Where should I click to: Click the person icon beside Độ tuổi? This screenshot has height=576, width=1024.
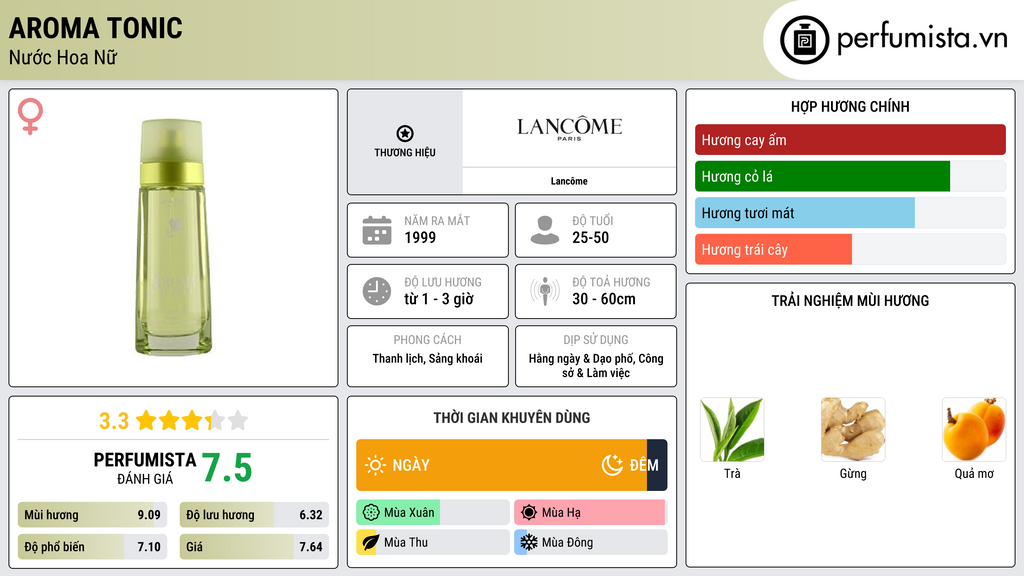(x=545, y=230)
